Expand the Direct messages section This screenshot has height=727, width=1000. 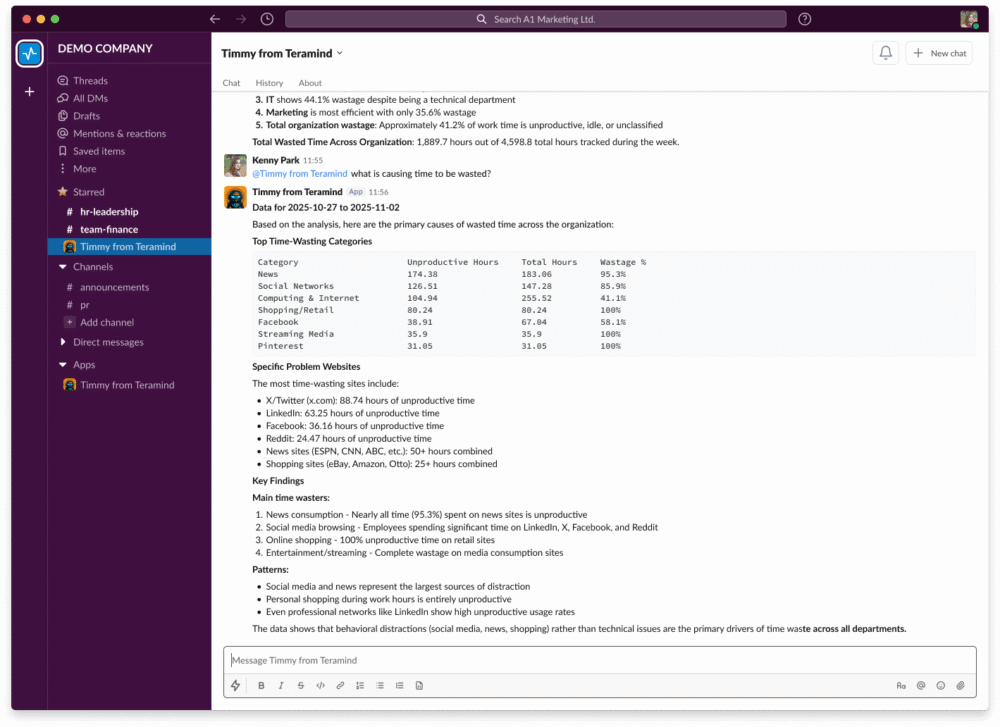tap(62, 342)
